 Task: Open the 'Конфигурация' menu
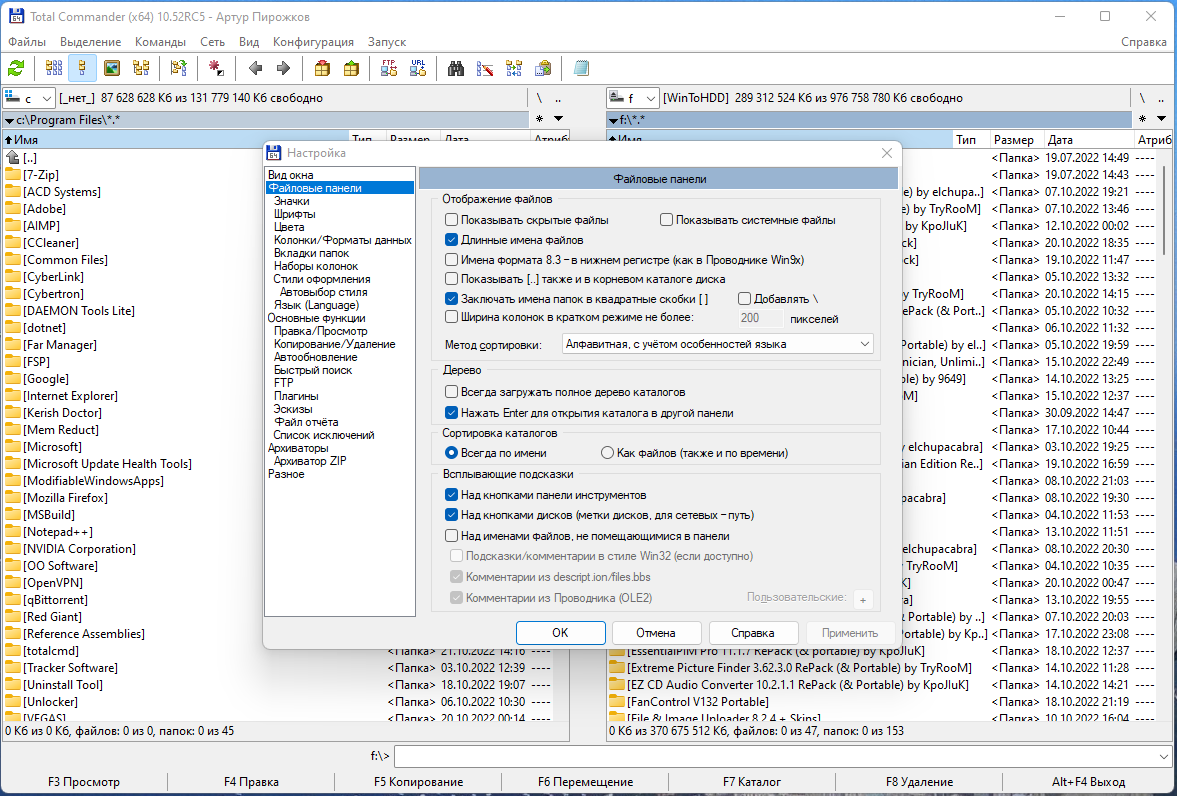[x=314, y=42]
